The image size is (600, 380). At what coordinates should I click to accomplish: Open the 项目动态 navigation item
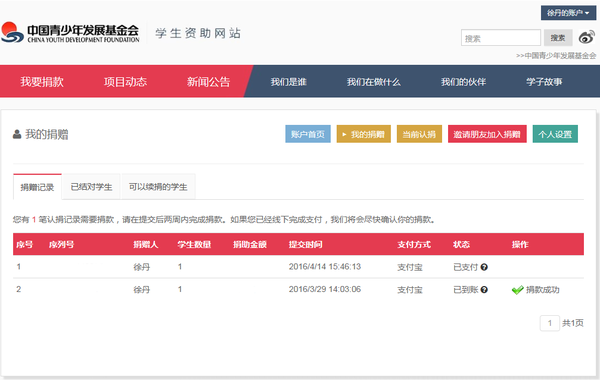(x=126, y=82)
